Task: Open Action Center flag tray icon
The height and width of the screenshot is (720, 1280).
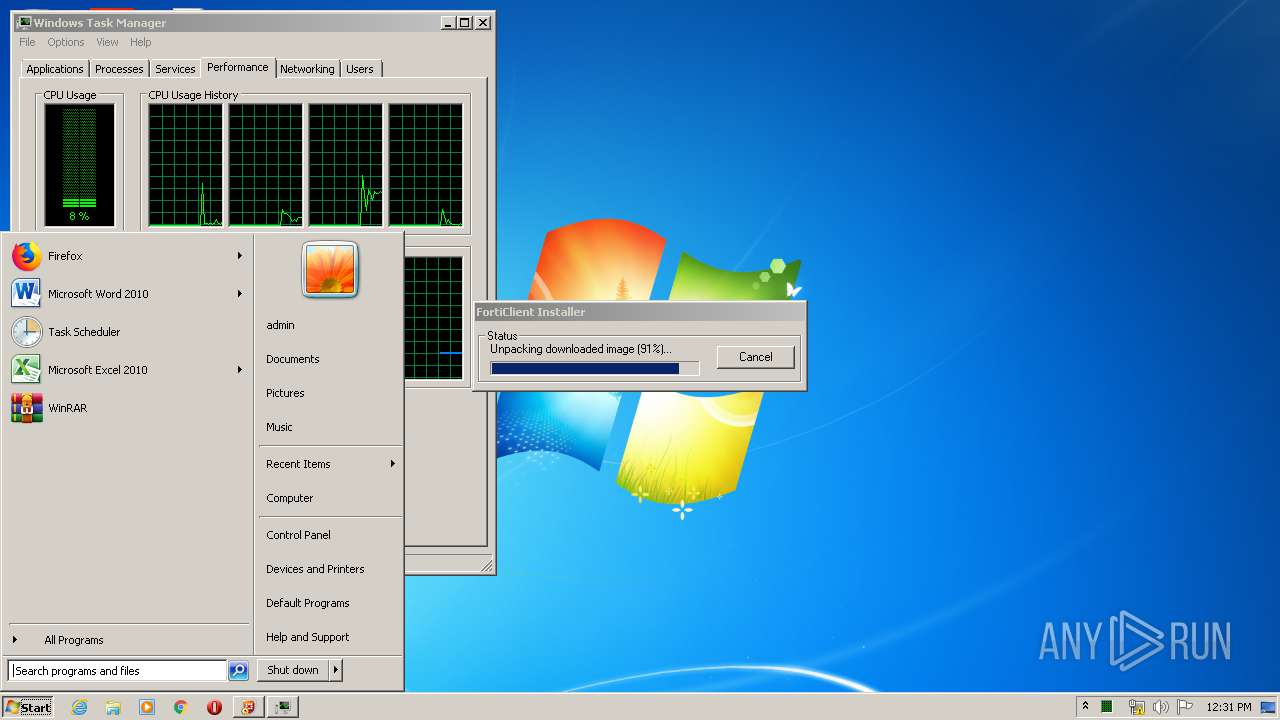Action: (1185, 707)
